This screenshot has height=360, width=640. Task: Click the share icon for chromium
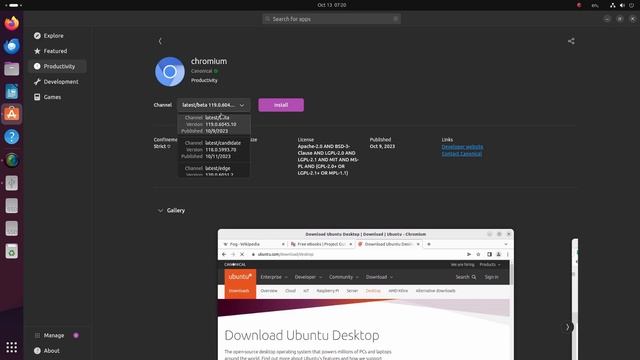(571, 41)
